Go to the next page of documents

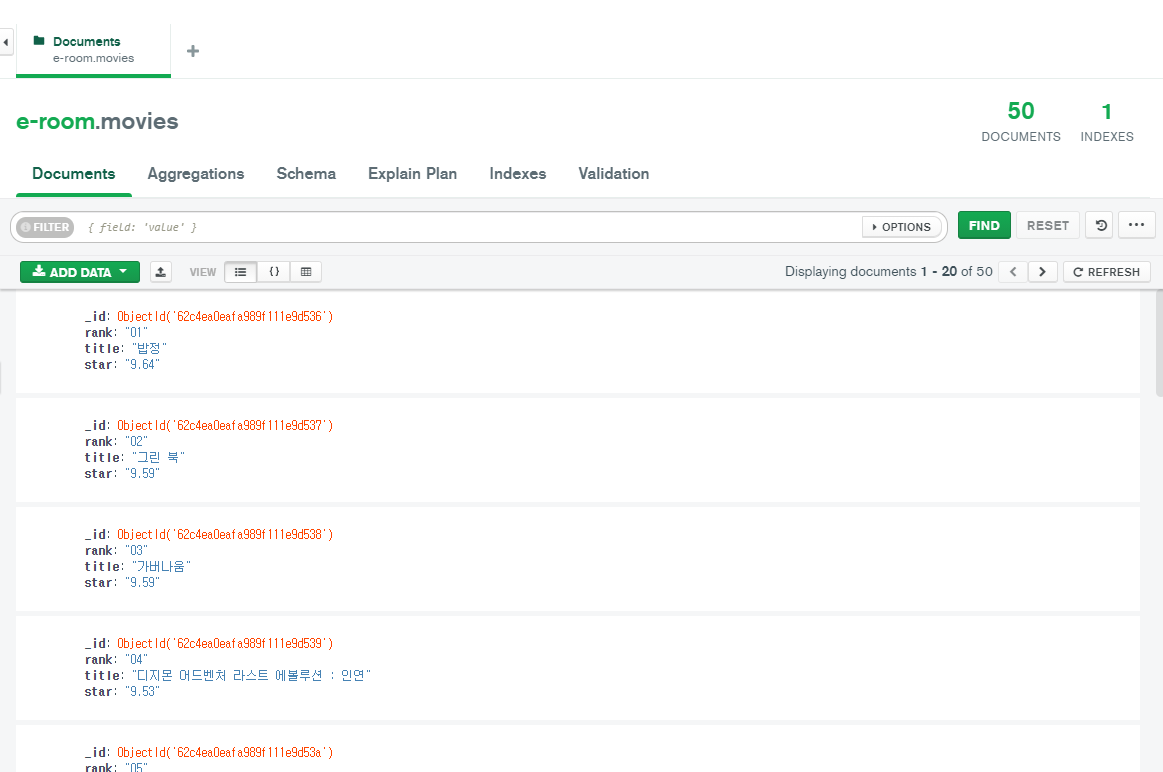tap(1042, 272)
